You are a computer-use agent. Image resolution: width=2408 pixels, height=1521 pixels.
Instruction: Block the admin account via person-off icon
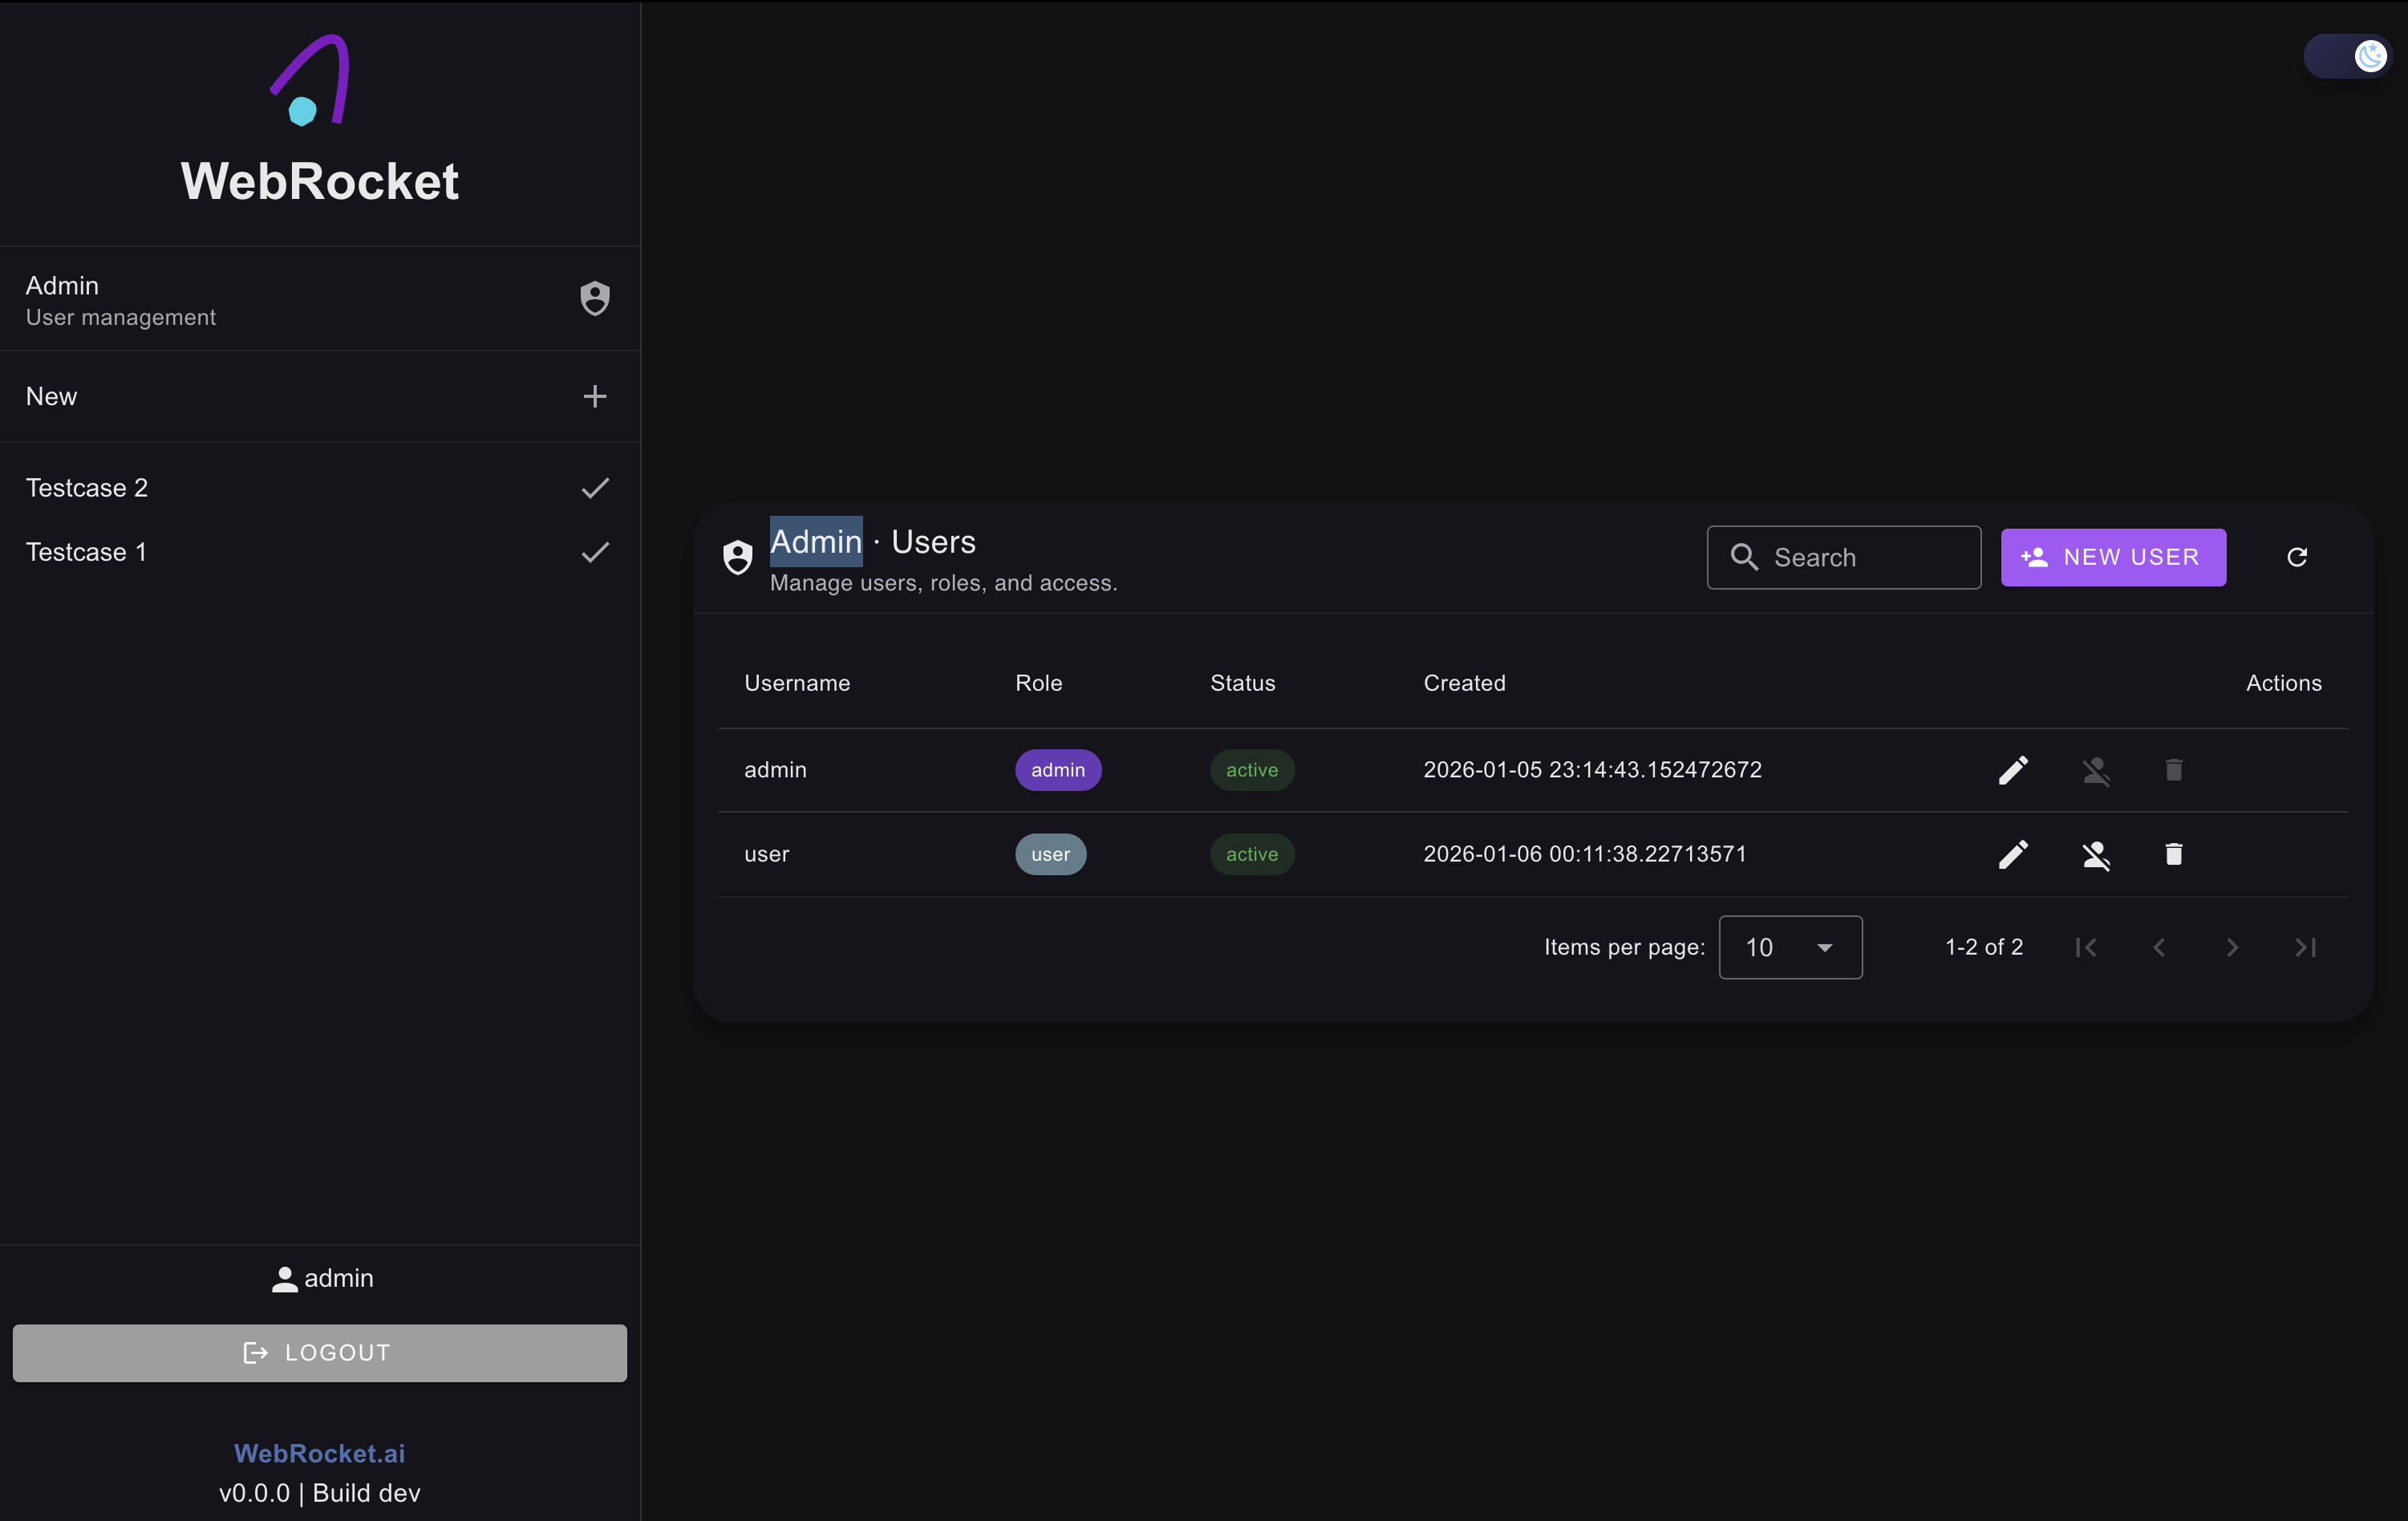(x=2096, y=770)
